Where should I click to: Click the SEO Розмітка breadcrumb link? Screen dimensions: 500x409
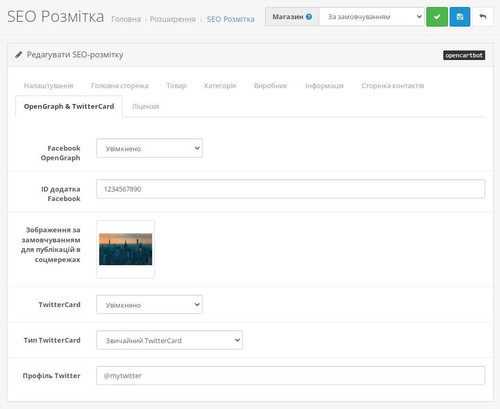click(x=230, y=19)
